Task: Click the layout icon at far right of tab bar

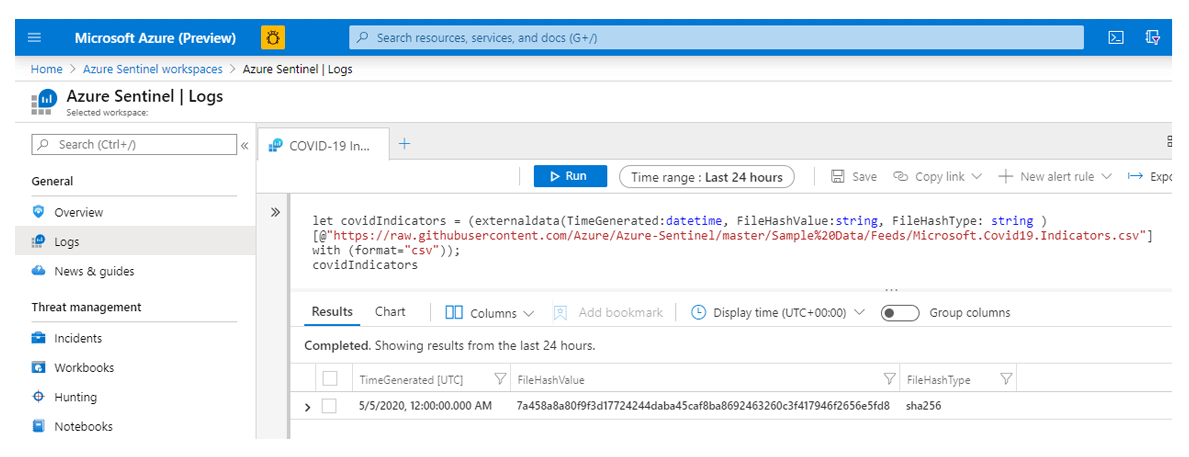Action: [1169, 142]
